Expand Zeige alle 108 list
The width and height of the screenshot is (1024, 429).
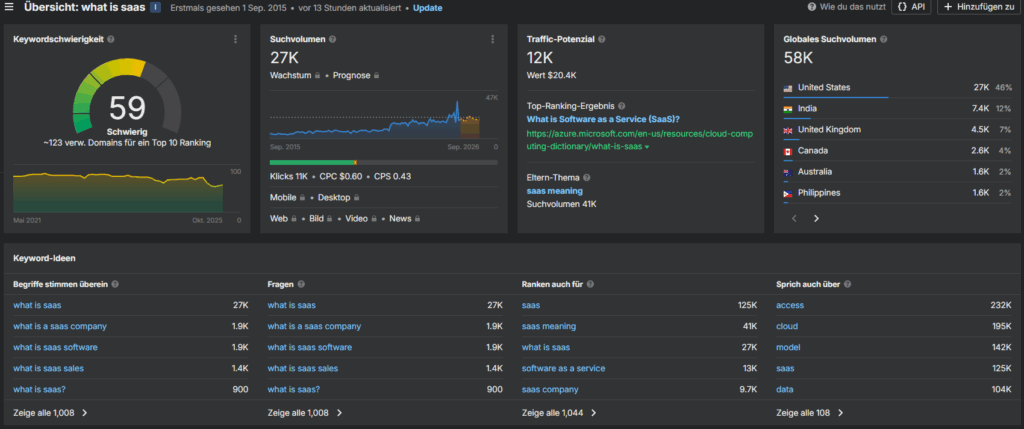point(810,413)
